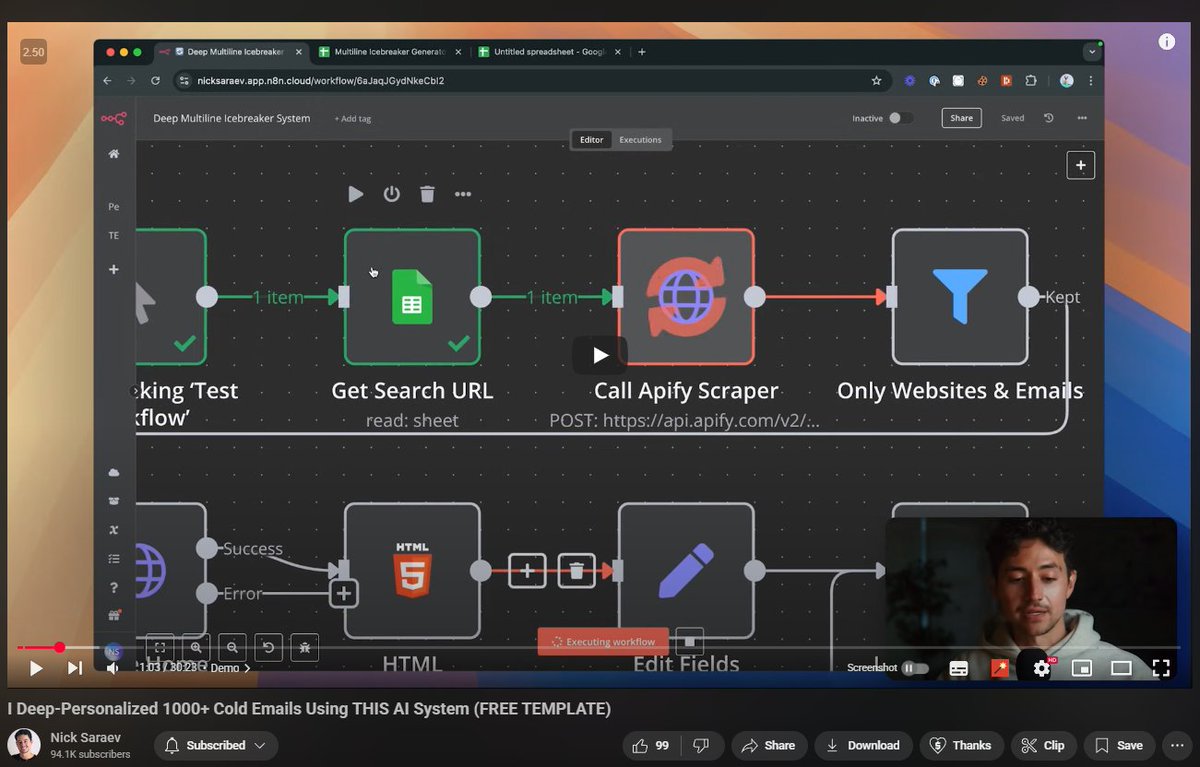This screenshot has width=1200, height=767.
Task: Open the n8n home icon
Action: [114, 154]
